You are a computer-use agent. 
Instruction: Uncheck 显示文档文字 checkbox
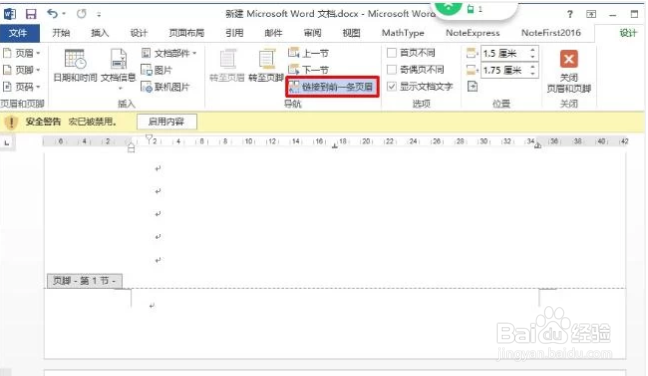coord(392,86)
